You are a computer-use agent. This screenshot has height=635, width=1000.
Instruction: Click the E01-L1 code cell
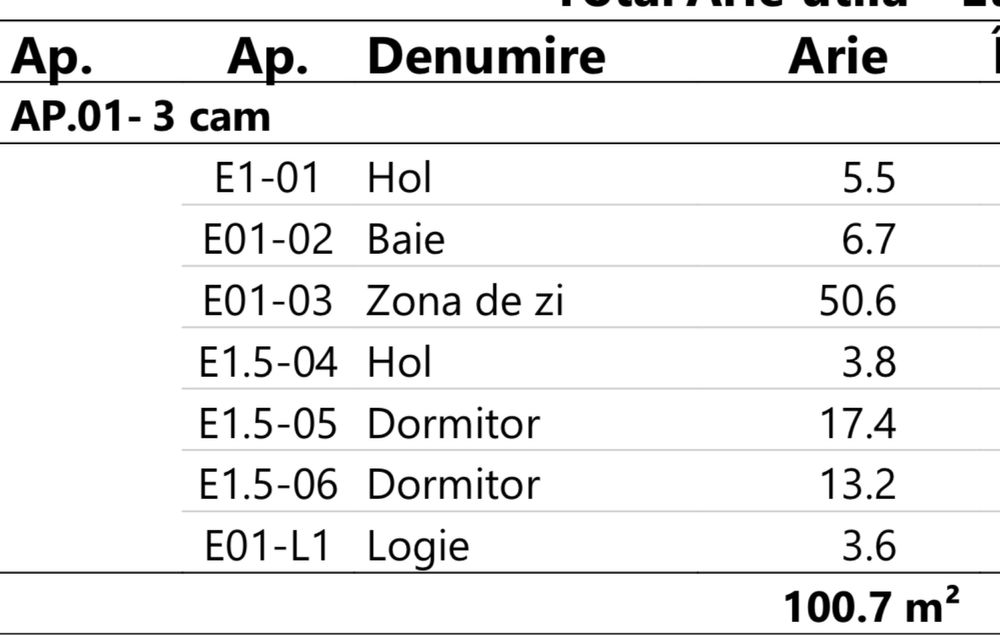tap(267, 546)
